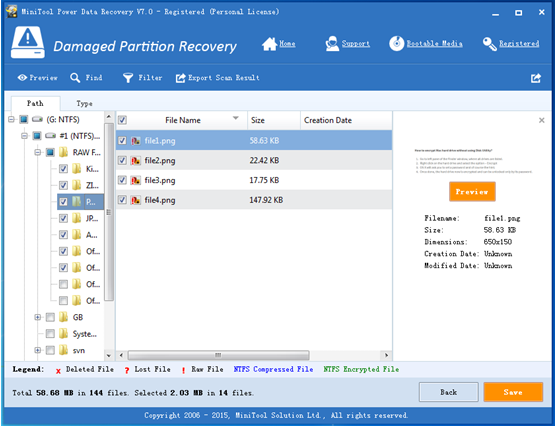
Task: Expand the svn folder node
Action: point(38,350)
